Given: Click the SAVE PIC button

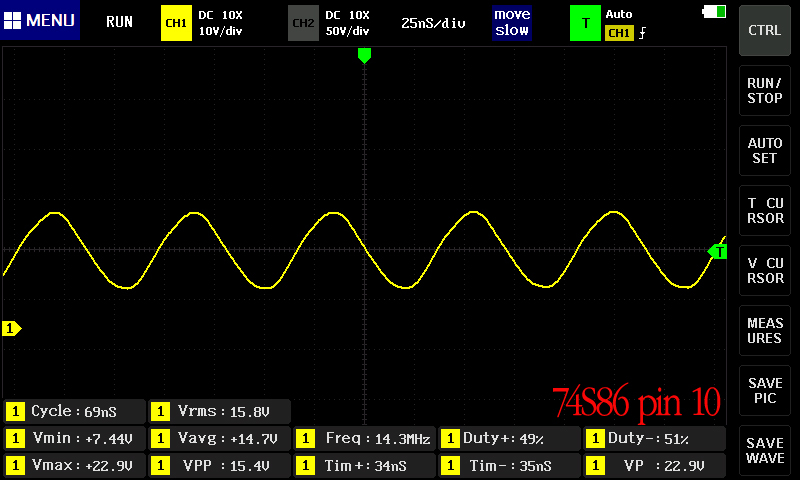Looking at the screenshot, I should [765, 391].
